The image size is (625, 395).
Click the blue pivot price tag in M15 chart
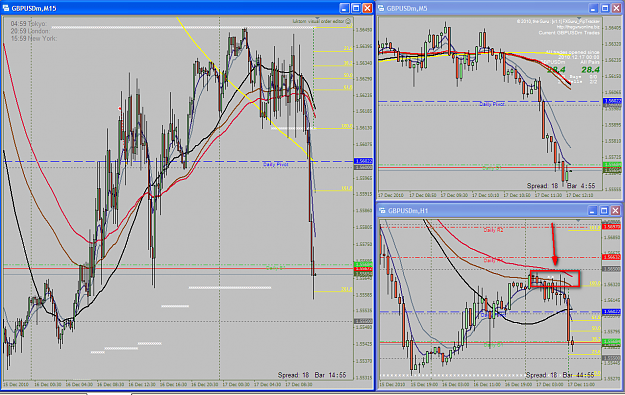pos(363,161)
